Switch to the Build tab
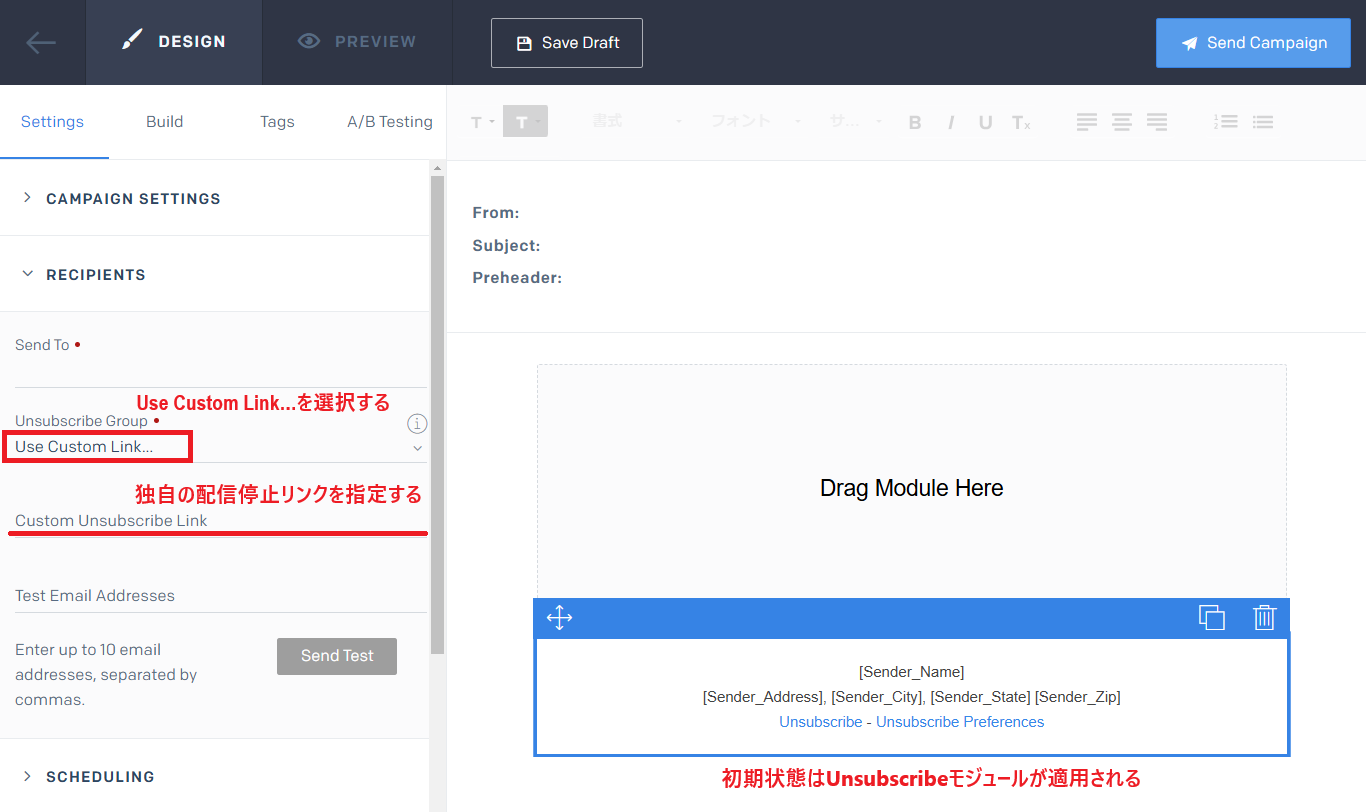 click(x=165, y=122)
